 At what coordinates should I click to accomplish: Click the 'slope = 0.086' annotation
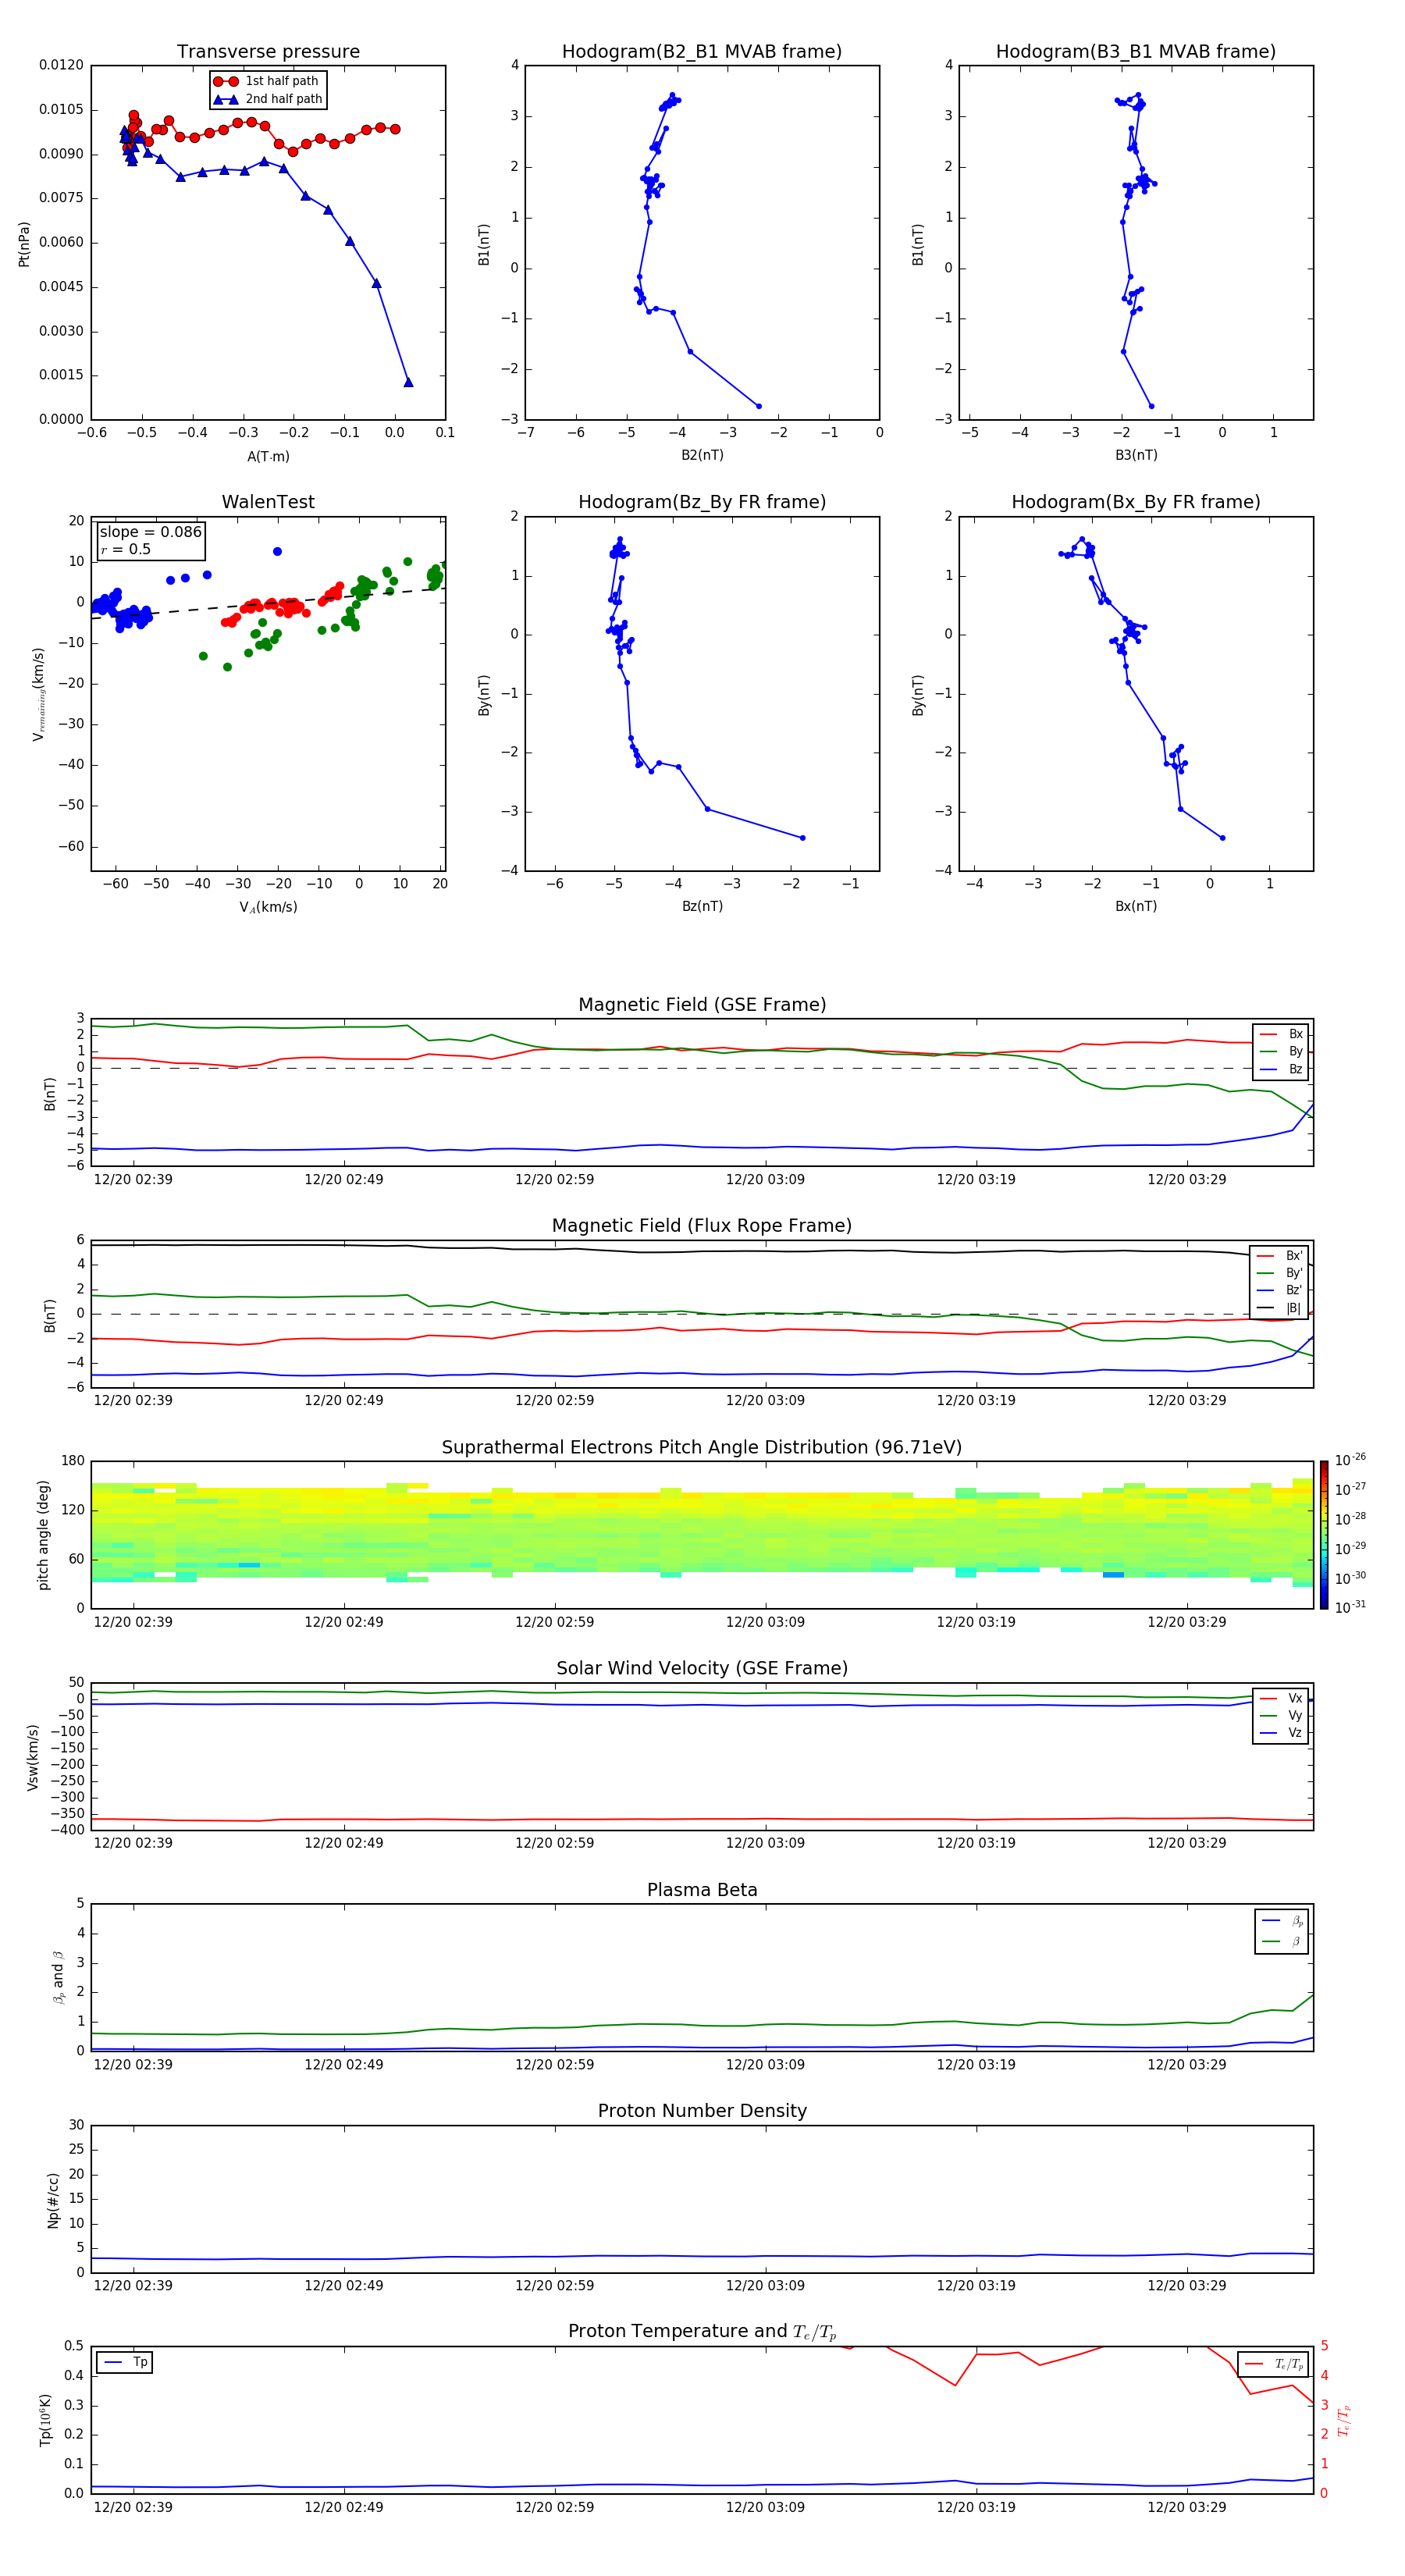click(151, 532)
